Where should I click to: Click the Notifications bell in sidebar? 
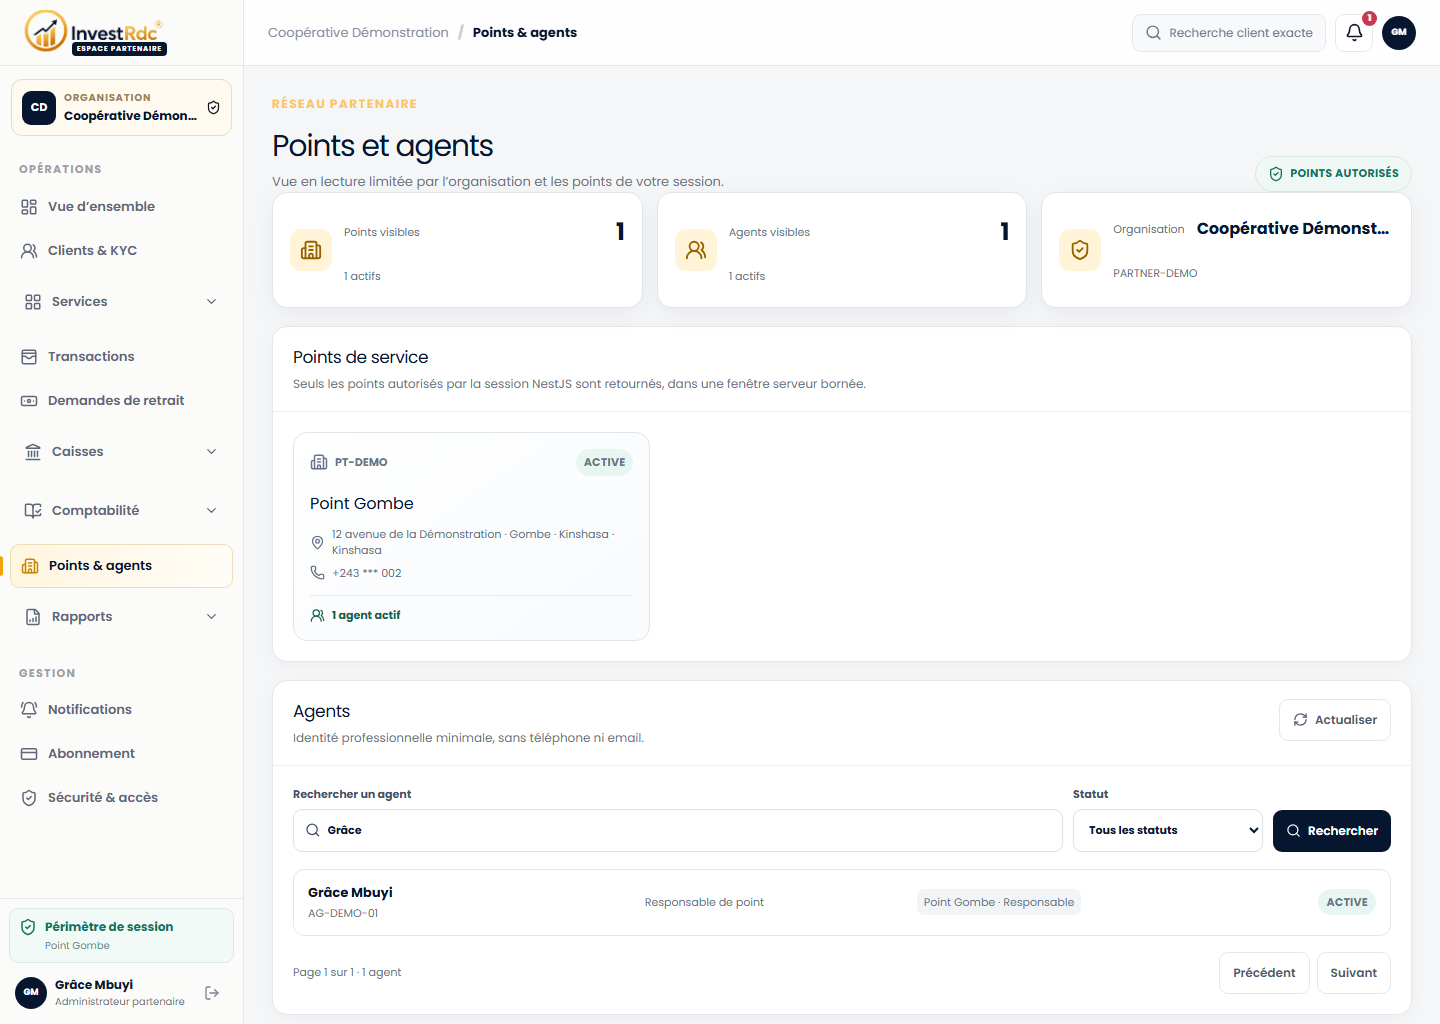pyautogui.click(x=29, y=709)
